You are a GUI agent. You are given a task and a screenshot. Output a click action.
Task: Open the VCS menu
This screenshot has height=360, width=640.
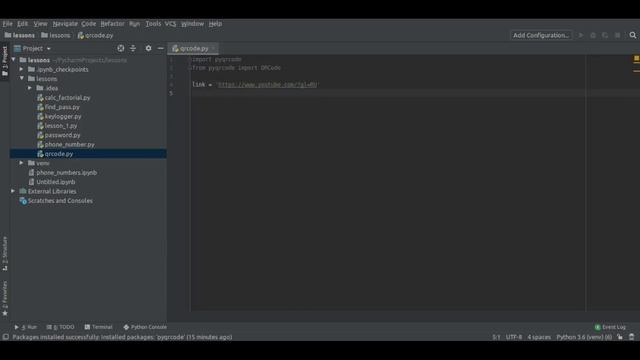170,24
